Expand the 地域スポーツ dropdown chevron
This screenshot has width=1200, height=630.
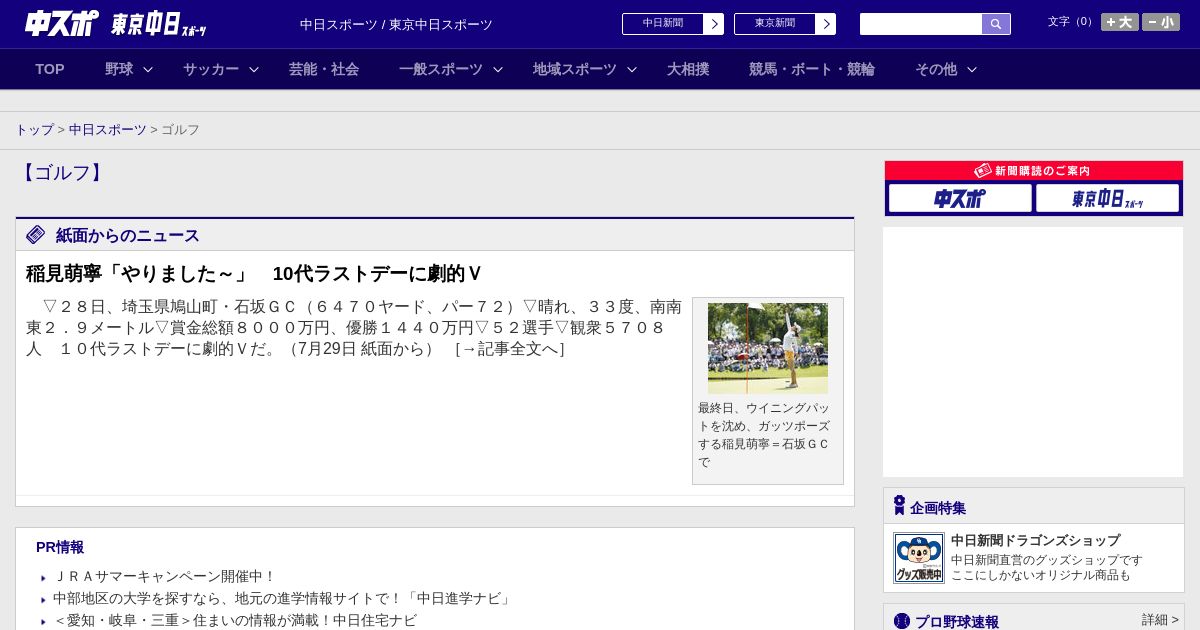point(632,70)
